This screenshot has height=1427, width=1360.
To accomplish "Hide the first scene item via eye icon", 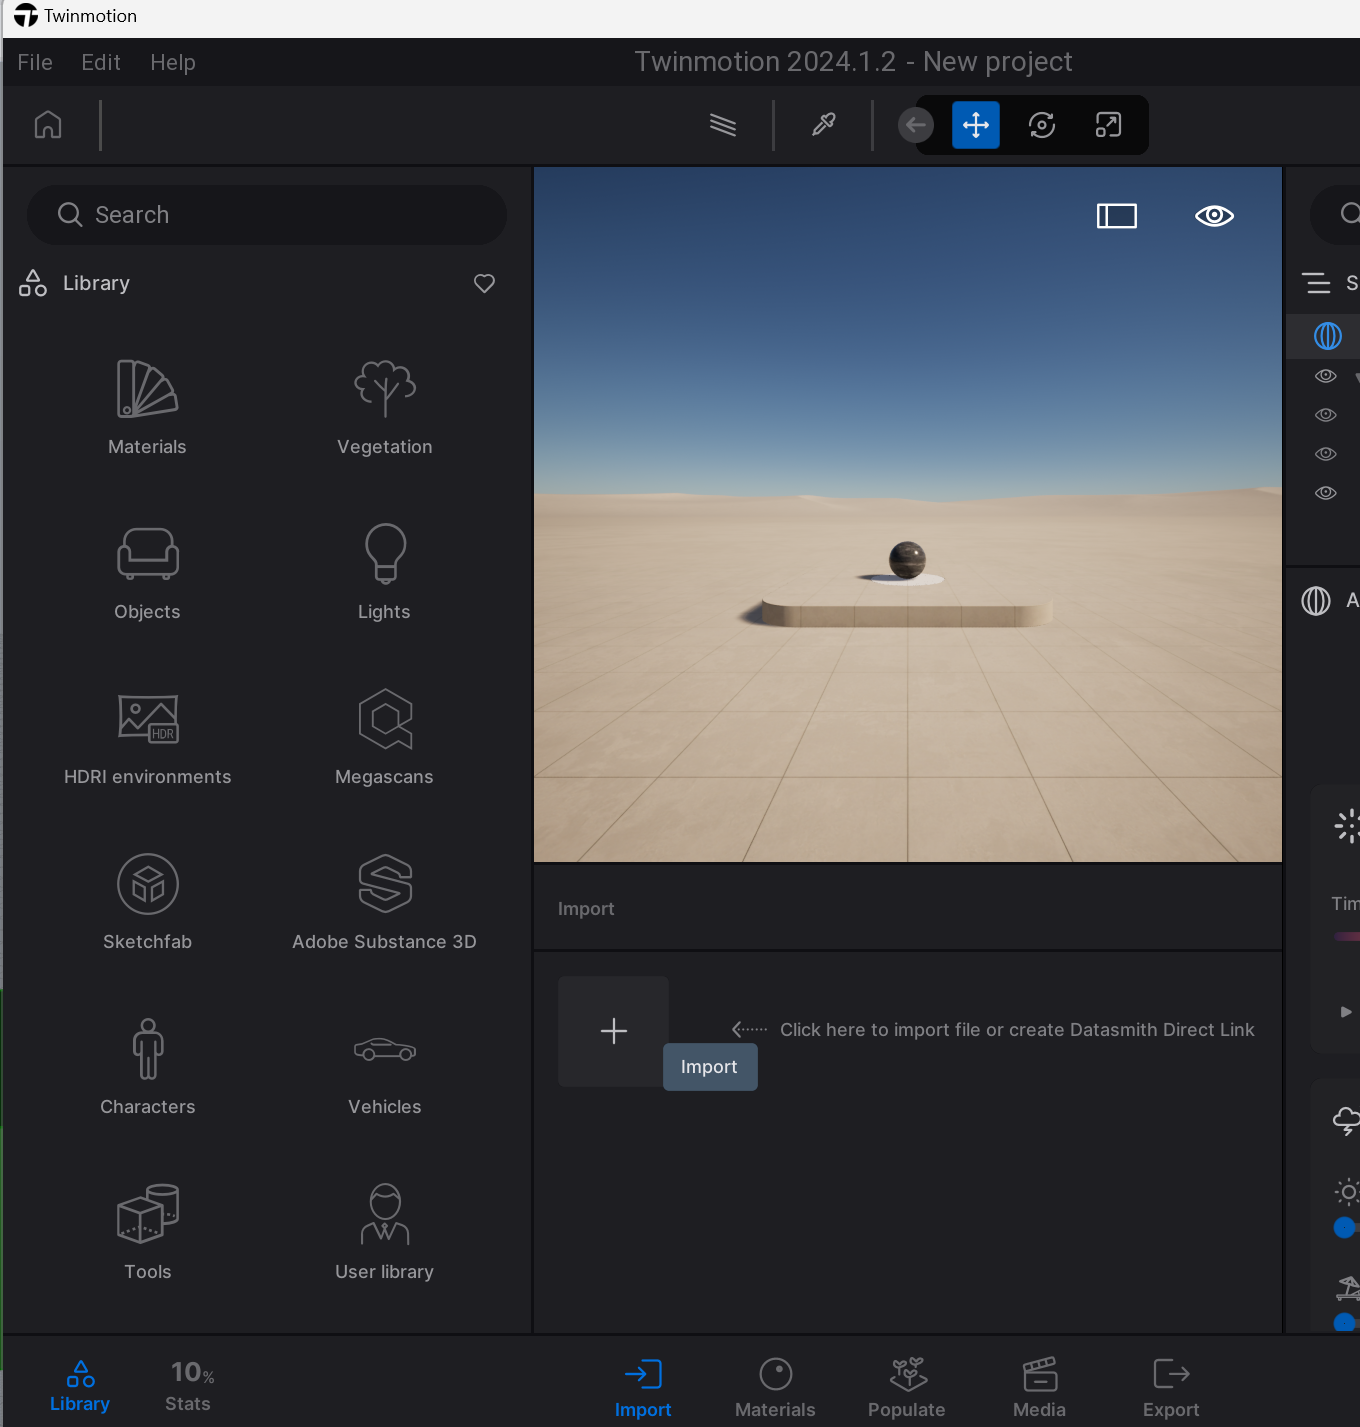I will (1326, 376).
